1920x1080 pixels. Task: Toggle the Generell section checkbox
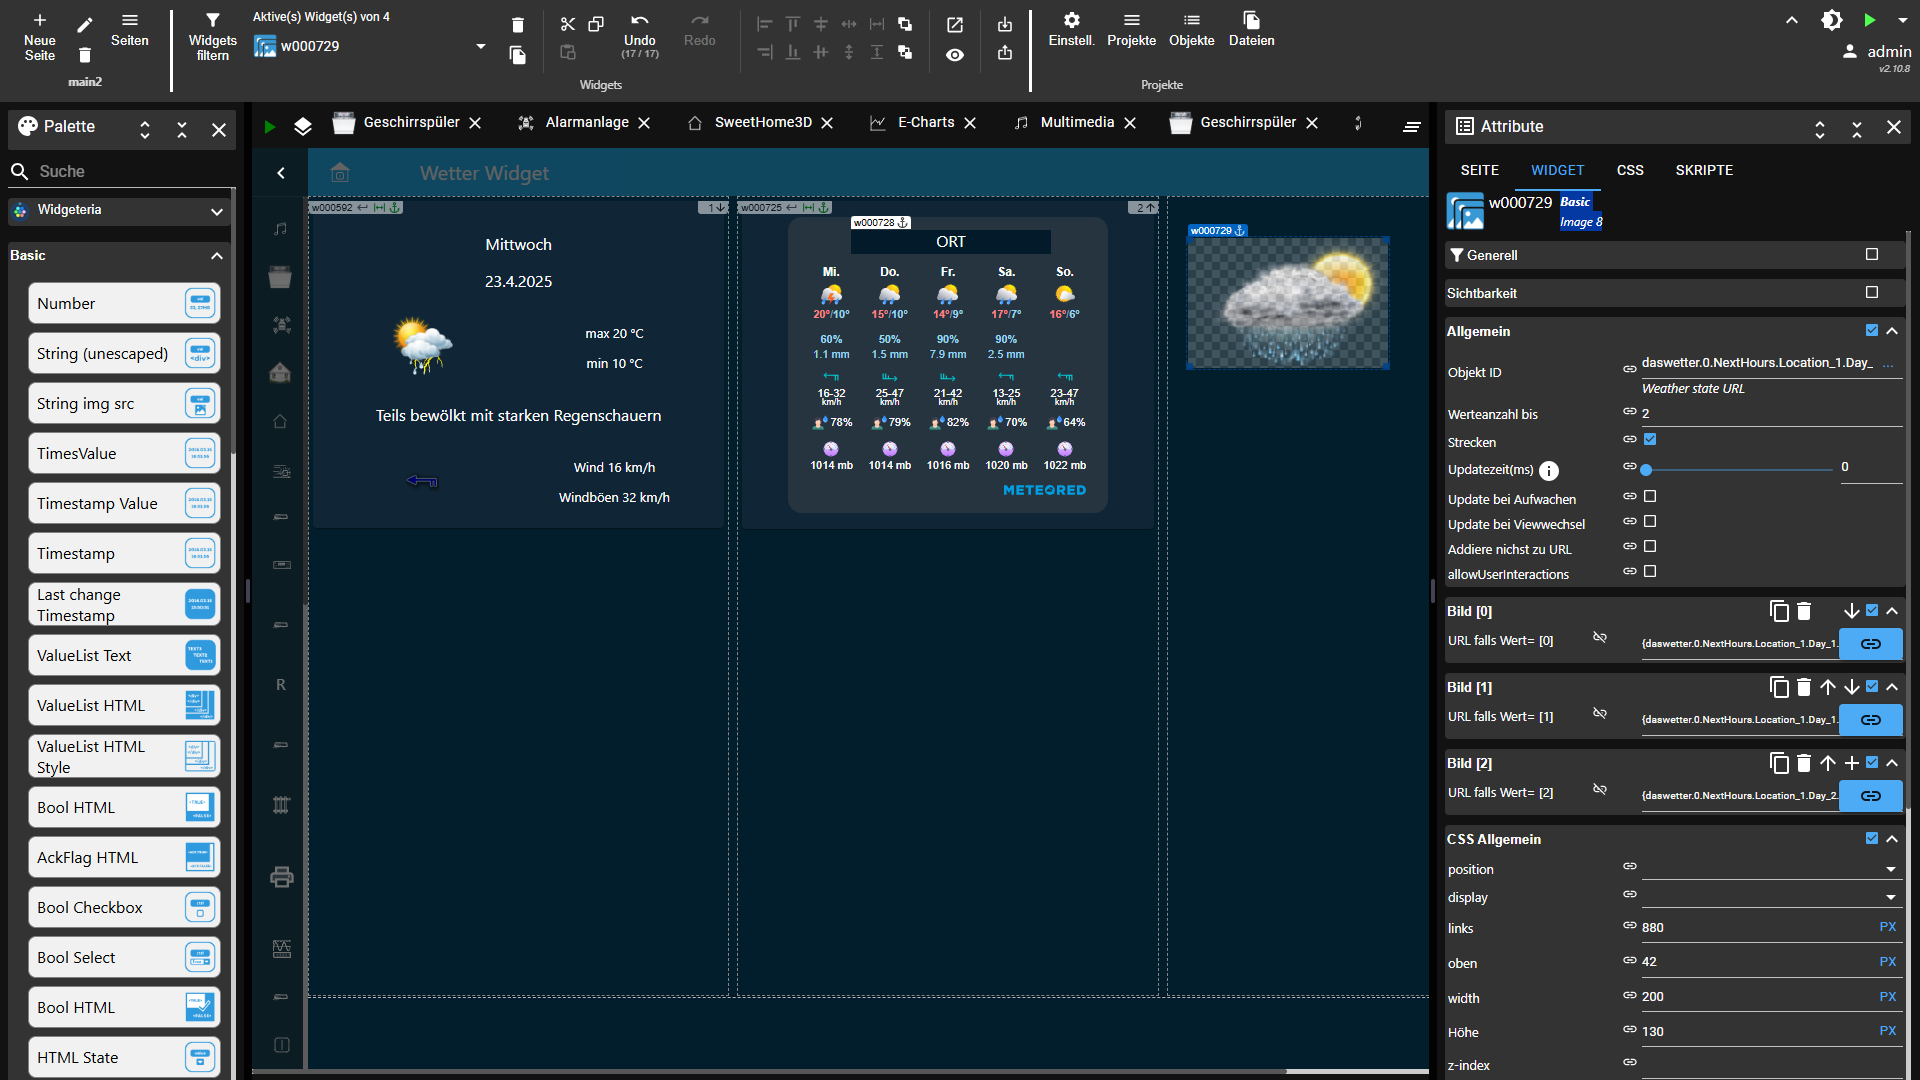pyautogui.click(x=1872, y=255)
